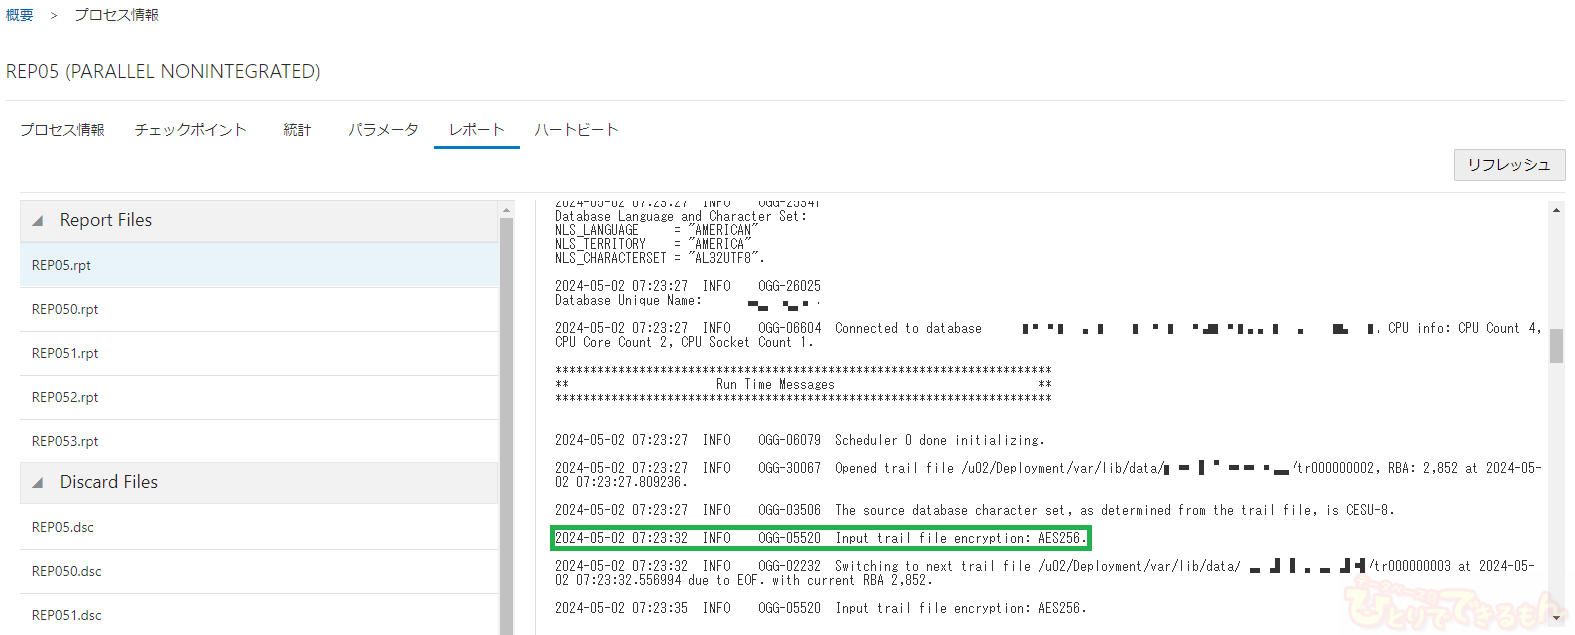
Task: View the REP053.rpt report file
Action: click(65, 441)
